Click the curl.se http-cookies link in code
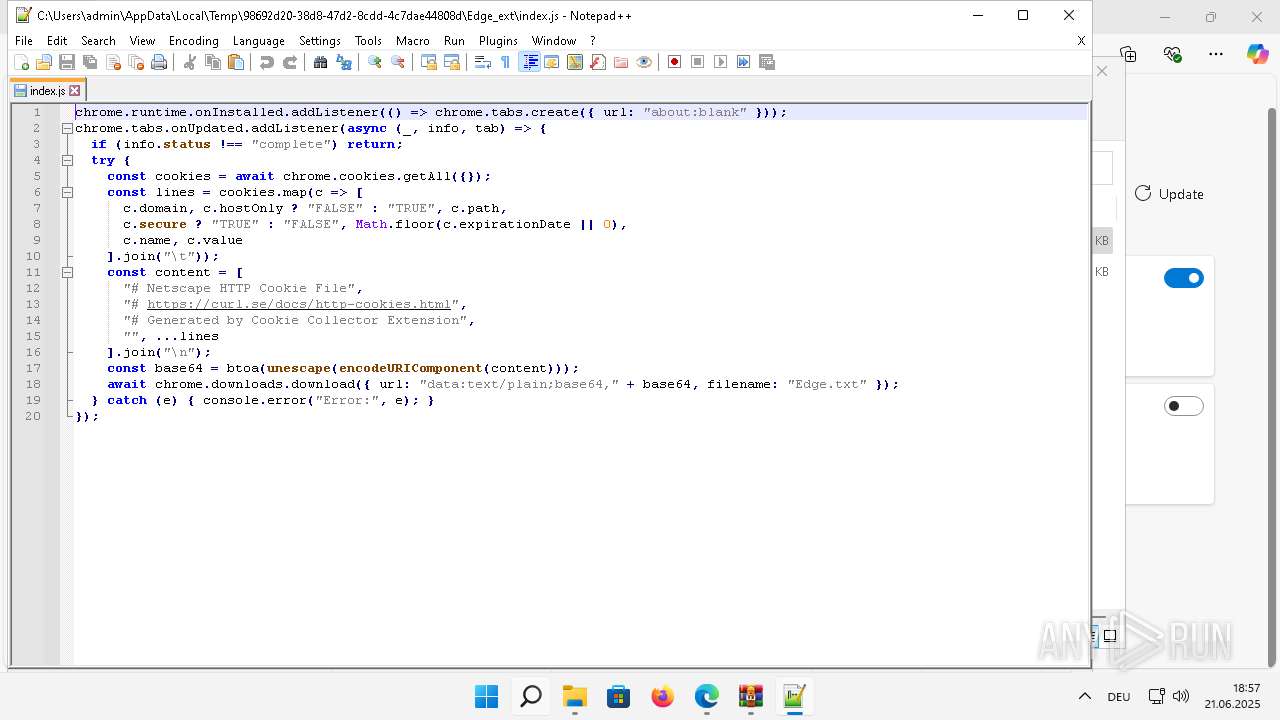Viewport: 1280px width, 720px height. coord(299,304)
